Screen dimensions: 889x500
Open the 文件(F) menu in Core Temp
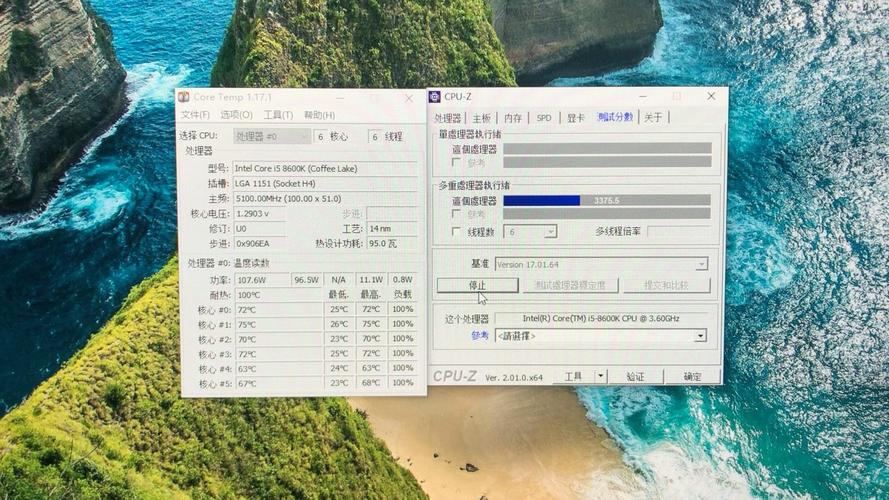point(195,115)
